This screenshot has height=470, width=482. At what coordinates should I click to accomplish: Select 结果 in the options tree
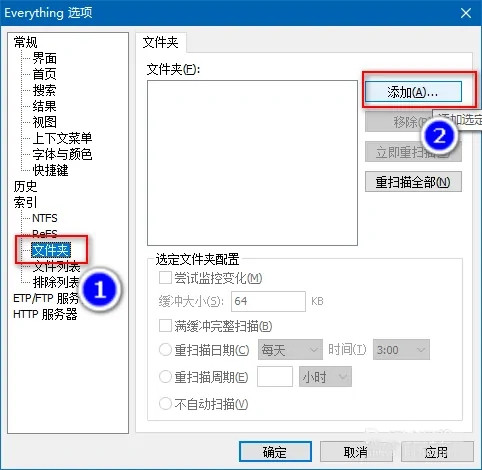coord(44,106)
